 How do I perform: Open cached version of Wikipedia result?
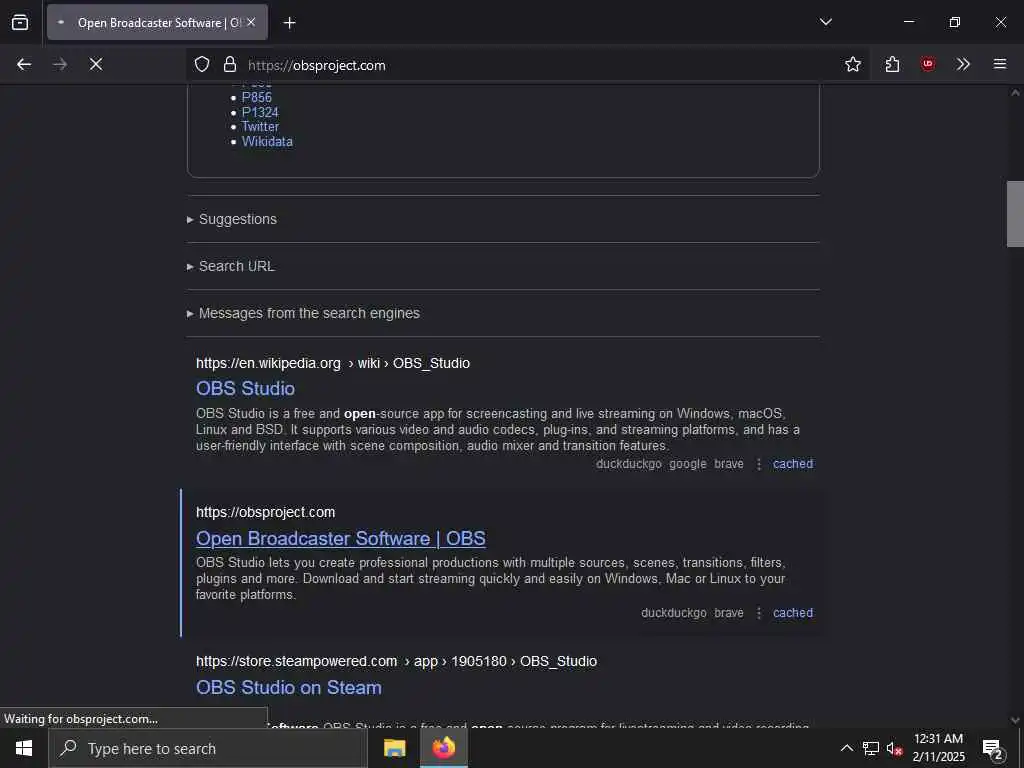click(793, 464)
